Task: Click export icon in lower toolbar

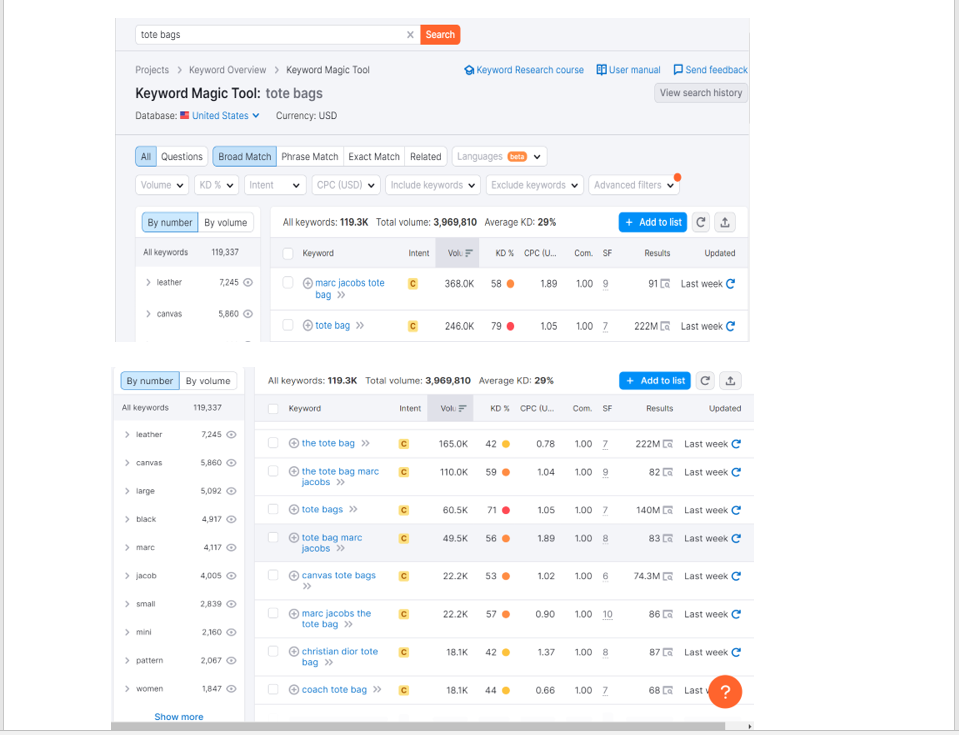Action: point(730,380)
